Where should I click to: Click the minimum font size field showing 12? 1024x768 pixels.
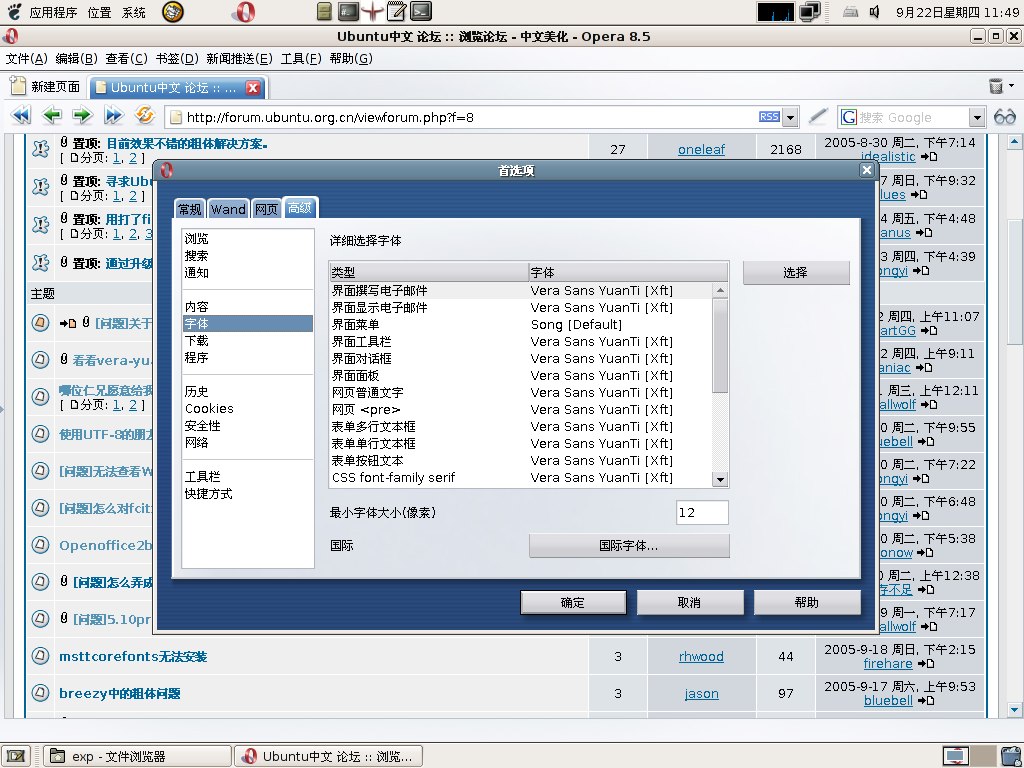(702, 513)
